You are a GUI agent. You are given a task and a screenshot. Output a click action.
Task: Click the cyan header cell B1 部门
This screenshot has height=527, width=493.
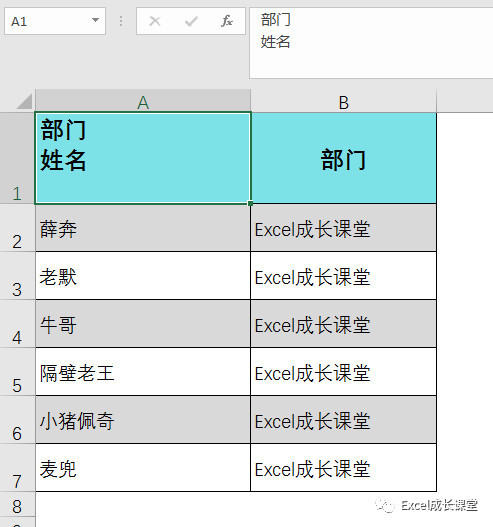coord(343,158)
